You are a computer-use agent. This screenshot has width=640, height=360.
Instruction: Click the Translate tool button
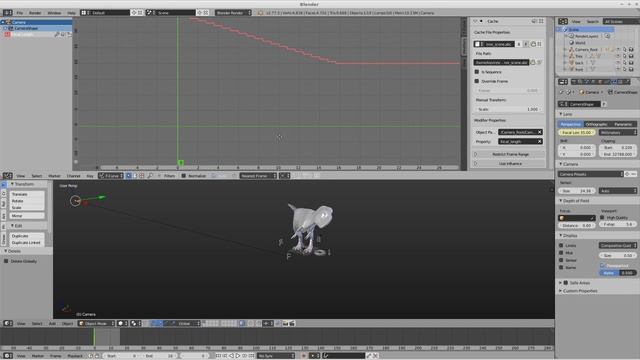(x=27, y=194)
